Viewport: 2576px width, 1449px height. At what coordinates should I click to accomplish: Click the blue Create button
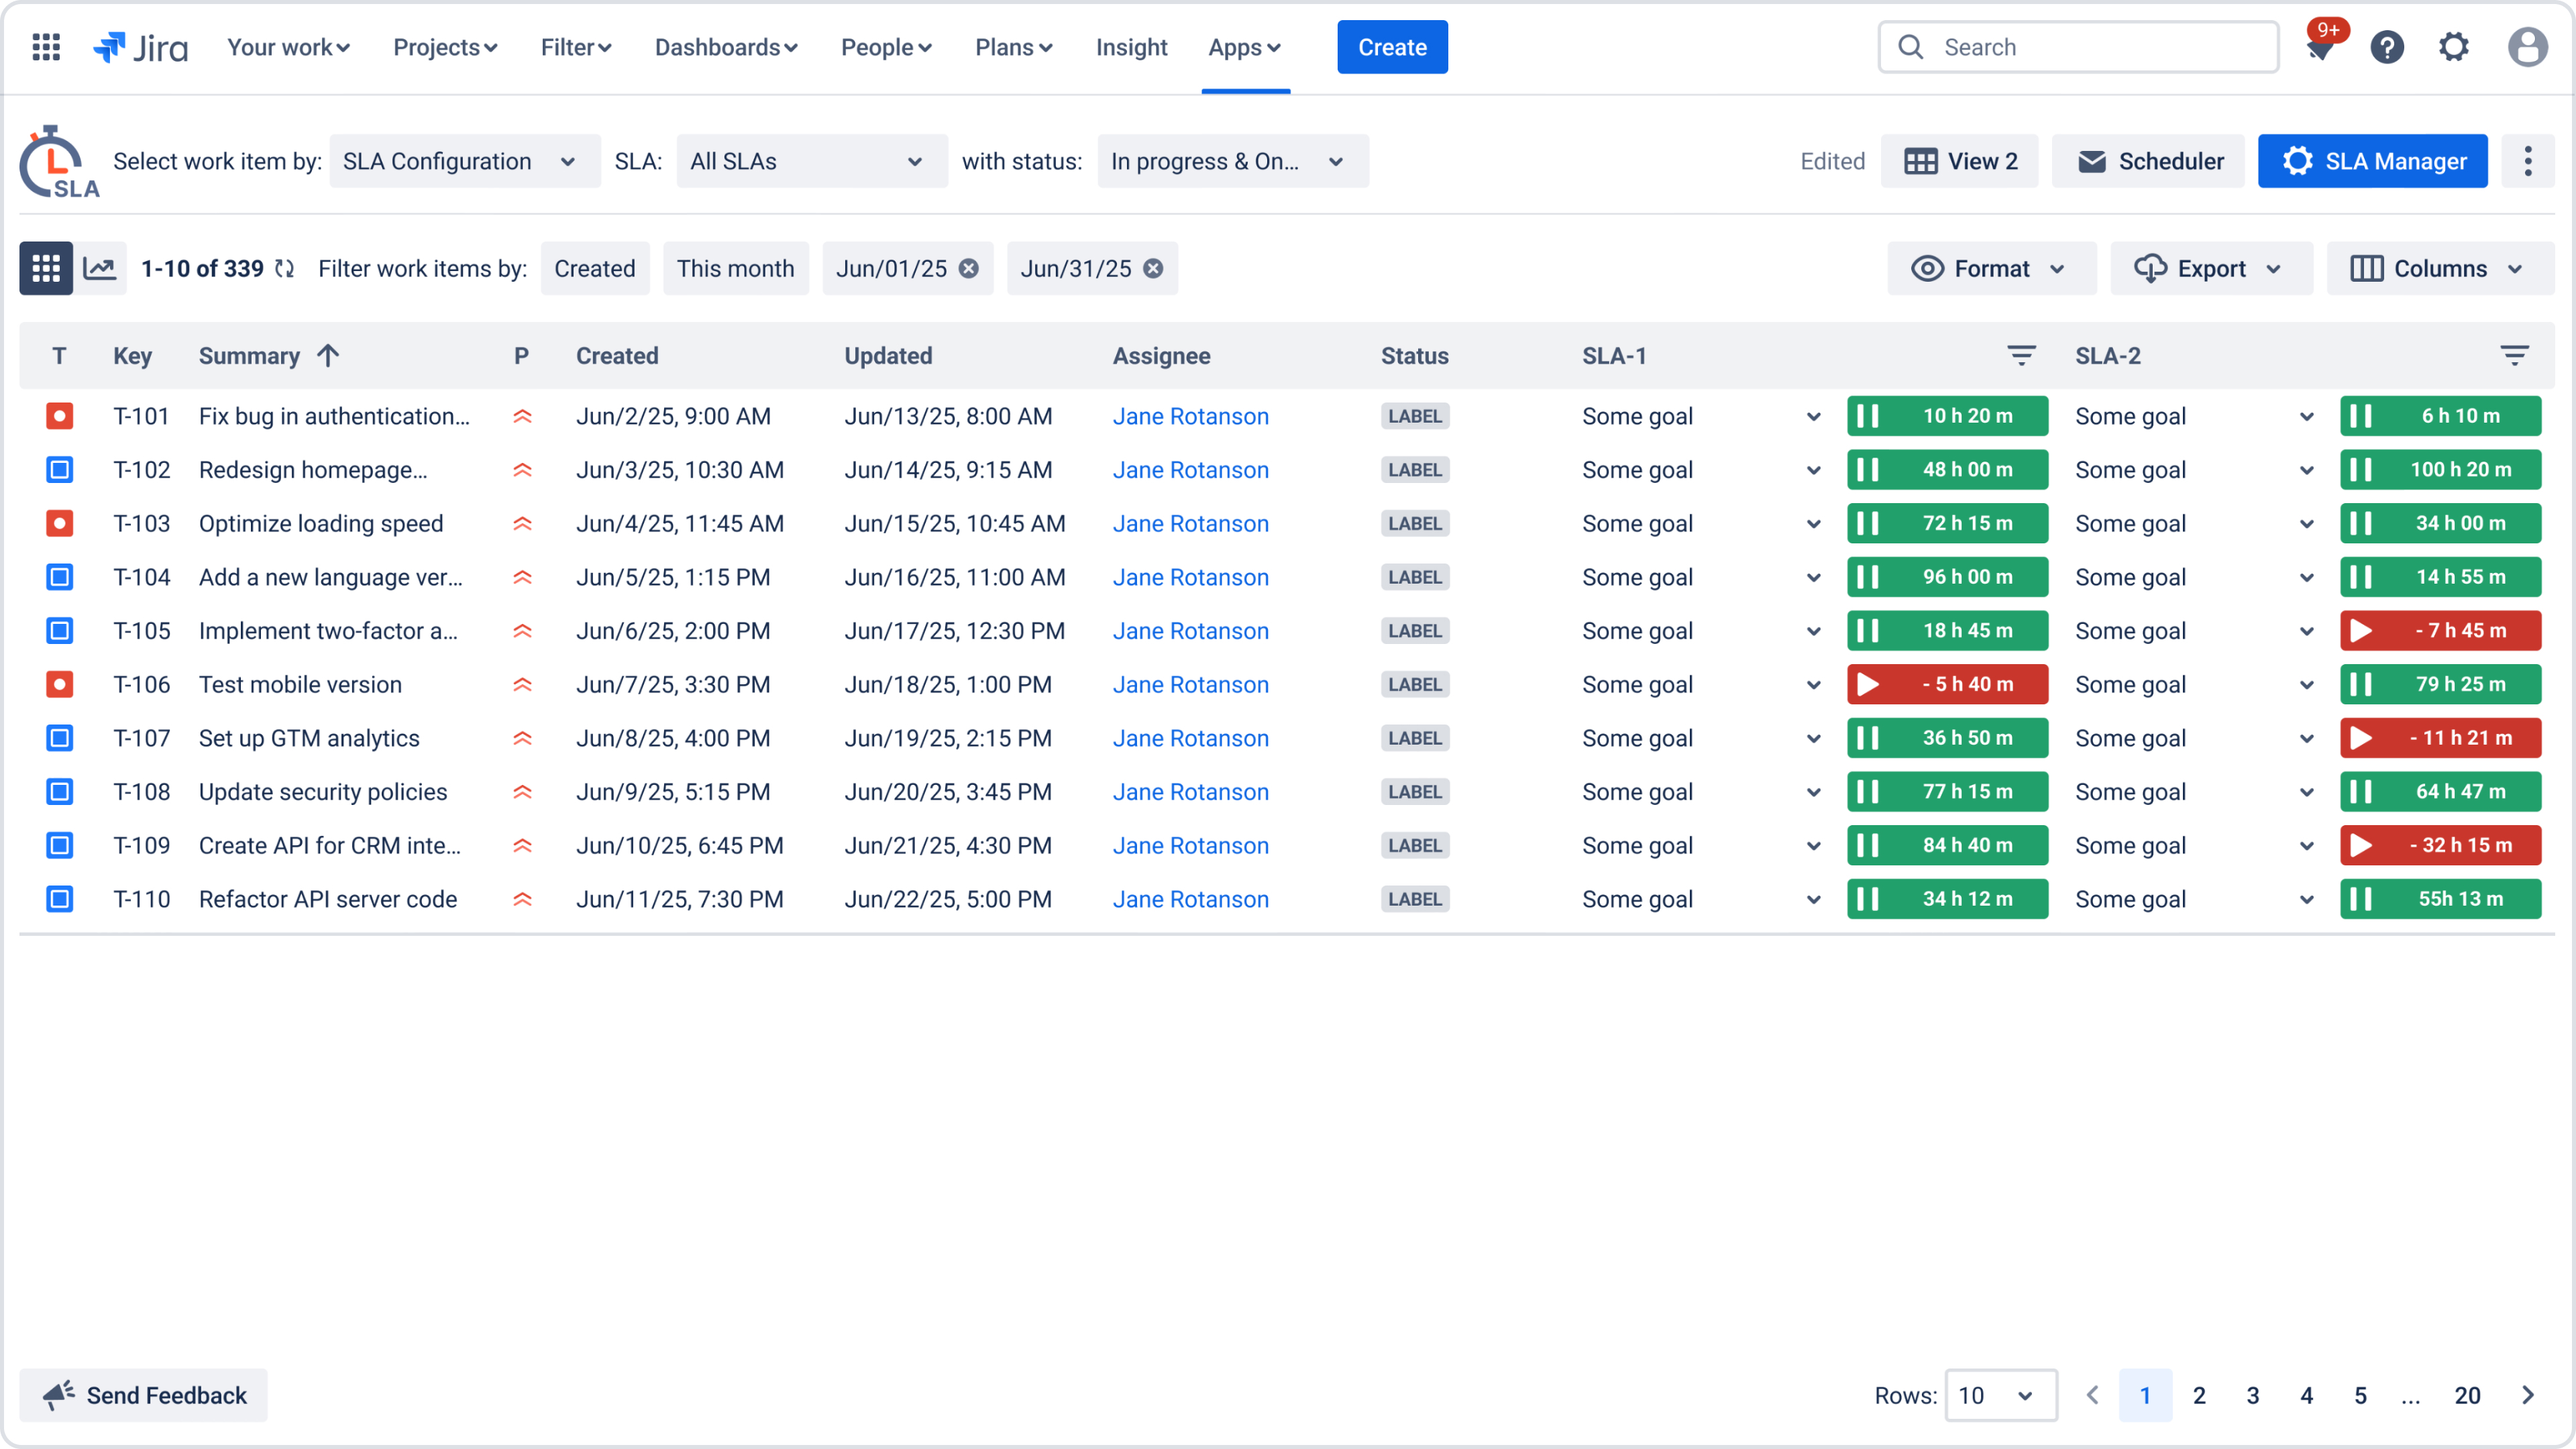pyautogui.click(x=1391, y=47)
